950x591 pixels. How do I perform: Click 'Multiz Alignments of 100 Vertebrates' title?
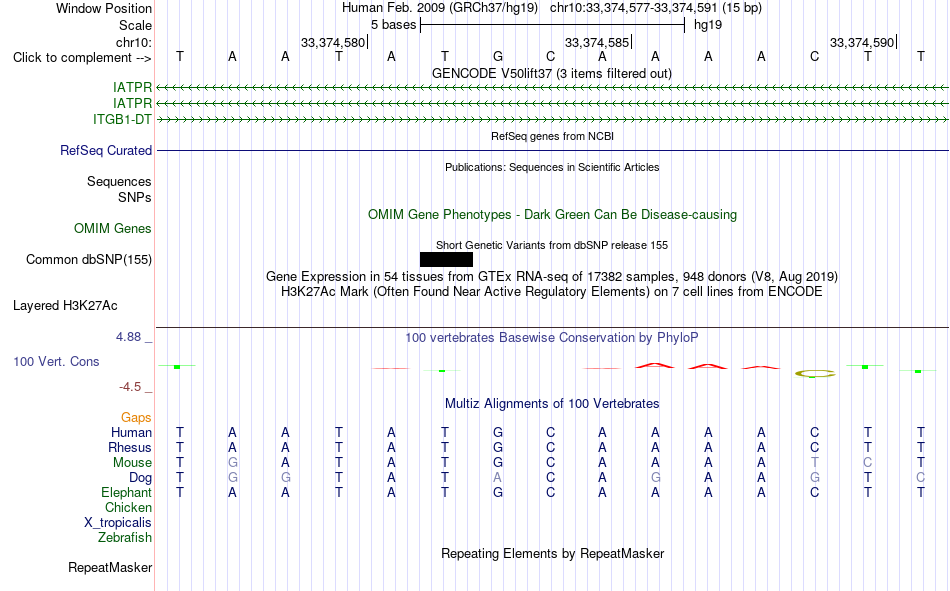(x=552, y=404)
